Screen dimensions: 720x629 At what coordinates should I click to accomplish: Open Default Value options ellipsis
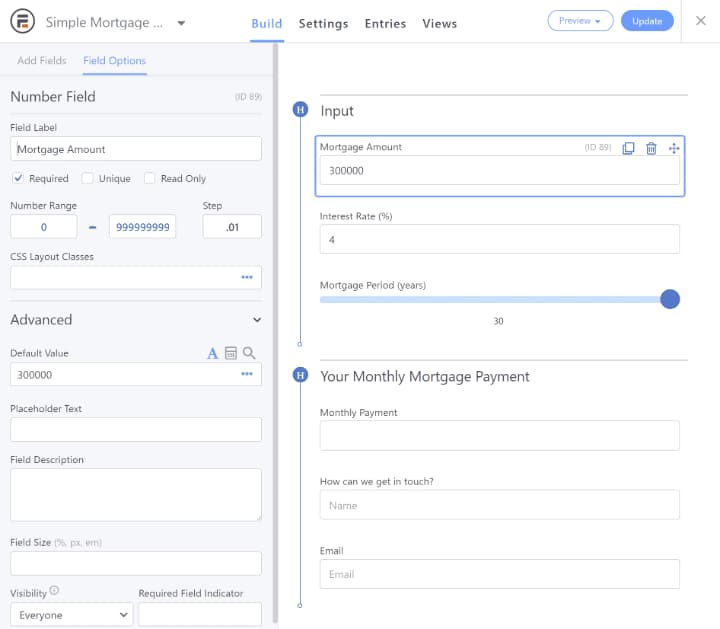coord(247,374)
